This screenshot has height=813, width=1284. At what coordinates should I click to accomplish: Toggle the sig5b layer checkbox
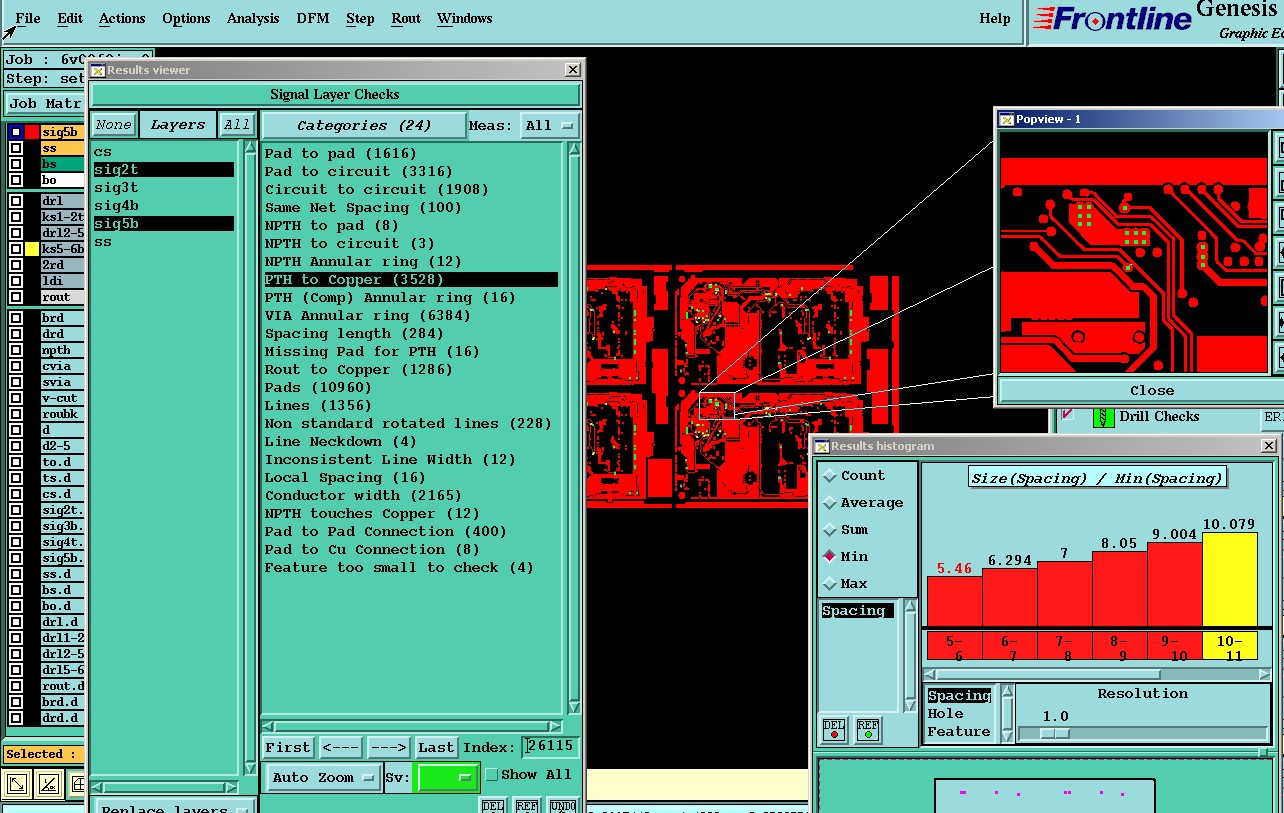click(x=16, y=132)
